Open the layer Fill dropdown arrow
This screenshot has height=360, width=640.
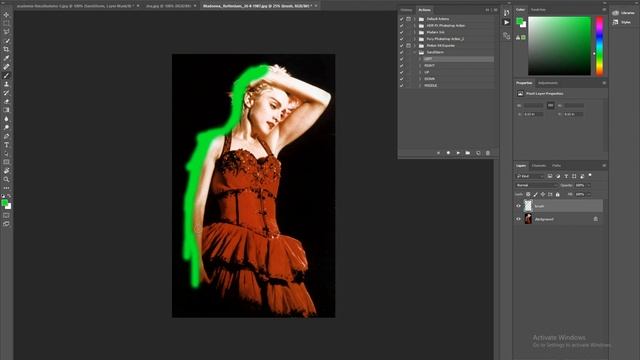coord(589,194)
